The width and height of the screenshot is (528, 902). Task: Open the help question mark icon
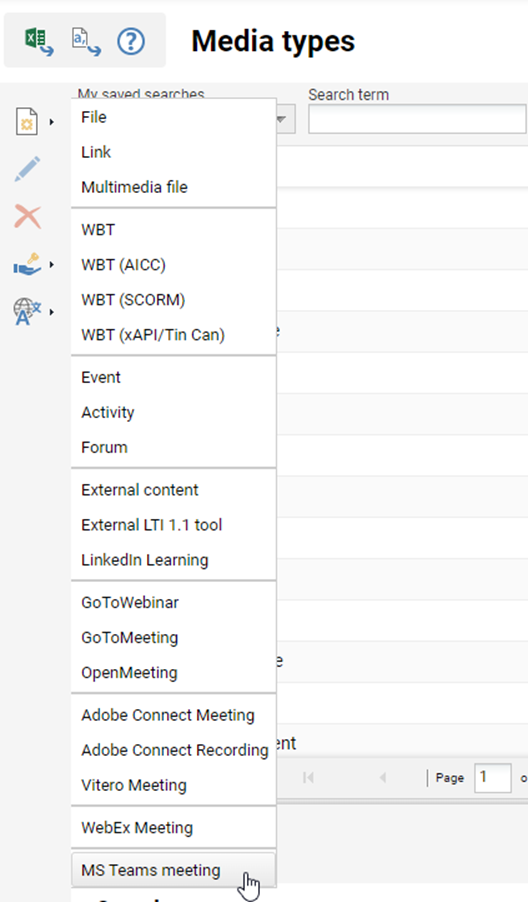(131, 42)
